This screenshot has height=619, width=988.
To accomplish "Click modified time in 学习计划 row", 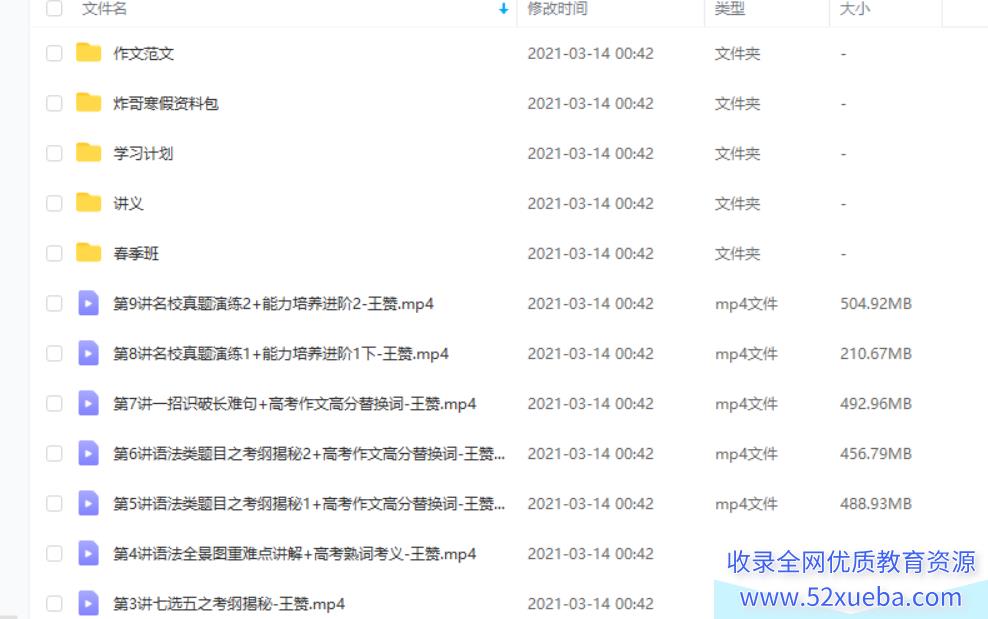I will click(x=590, y=153).
